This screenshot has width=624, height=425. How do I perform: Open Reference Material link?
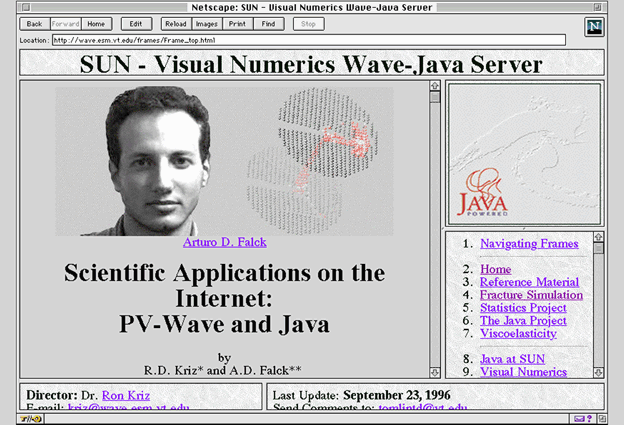(529, 282)
